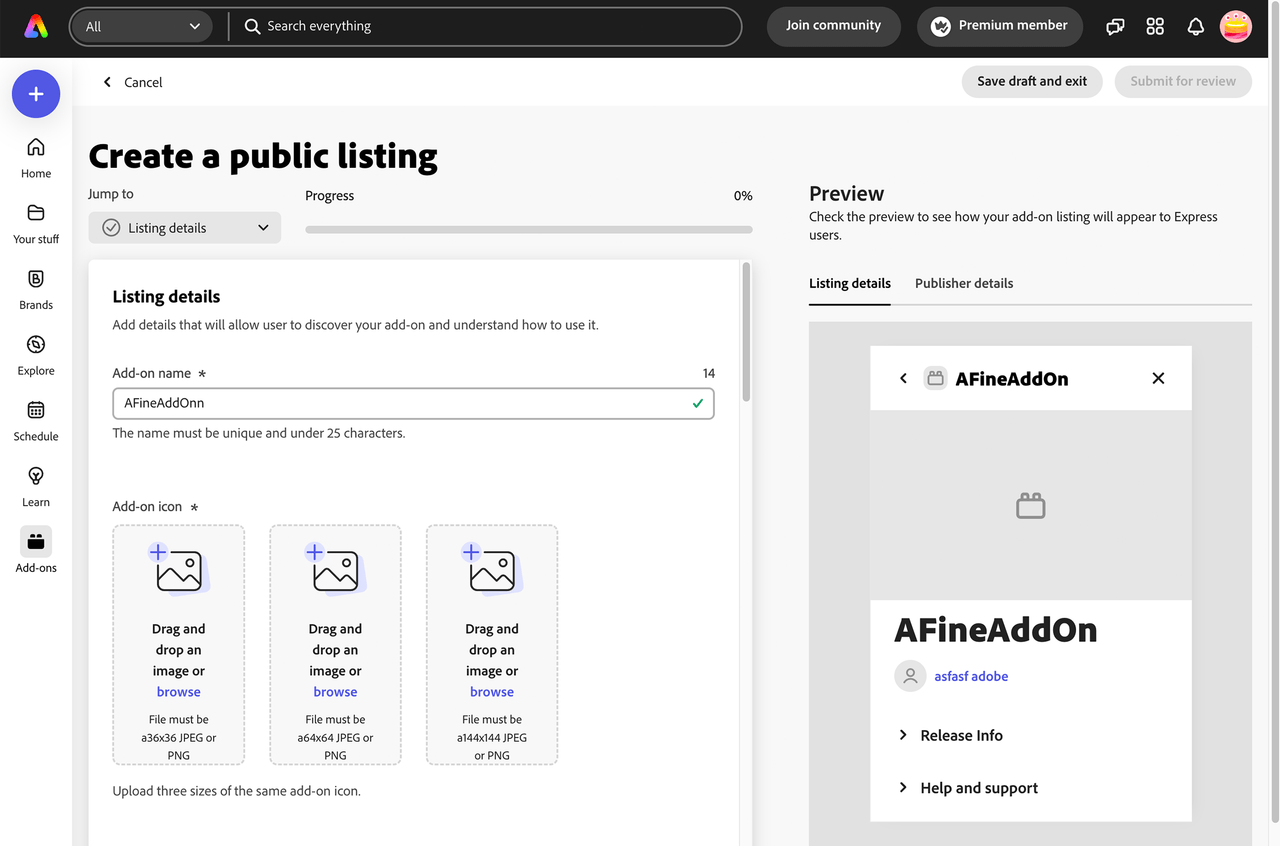Viewport: 1280px width, 846px height.
Task: Expand the Help and support section
Action: click(968, 788)
